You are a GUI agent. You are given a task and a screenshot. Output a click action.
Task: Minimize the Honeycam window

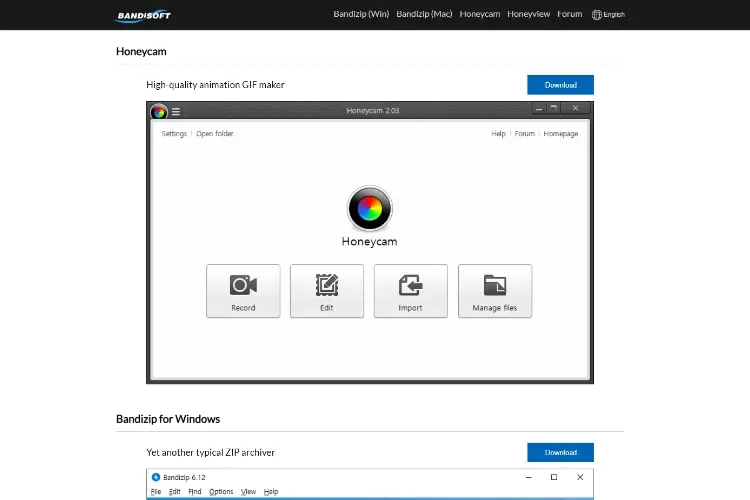[x=539, y=109]
